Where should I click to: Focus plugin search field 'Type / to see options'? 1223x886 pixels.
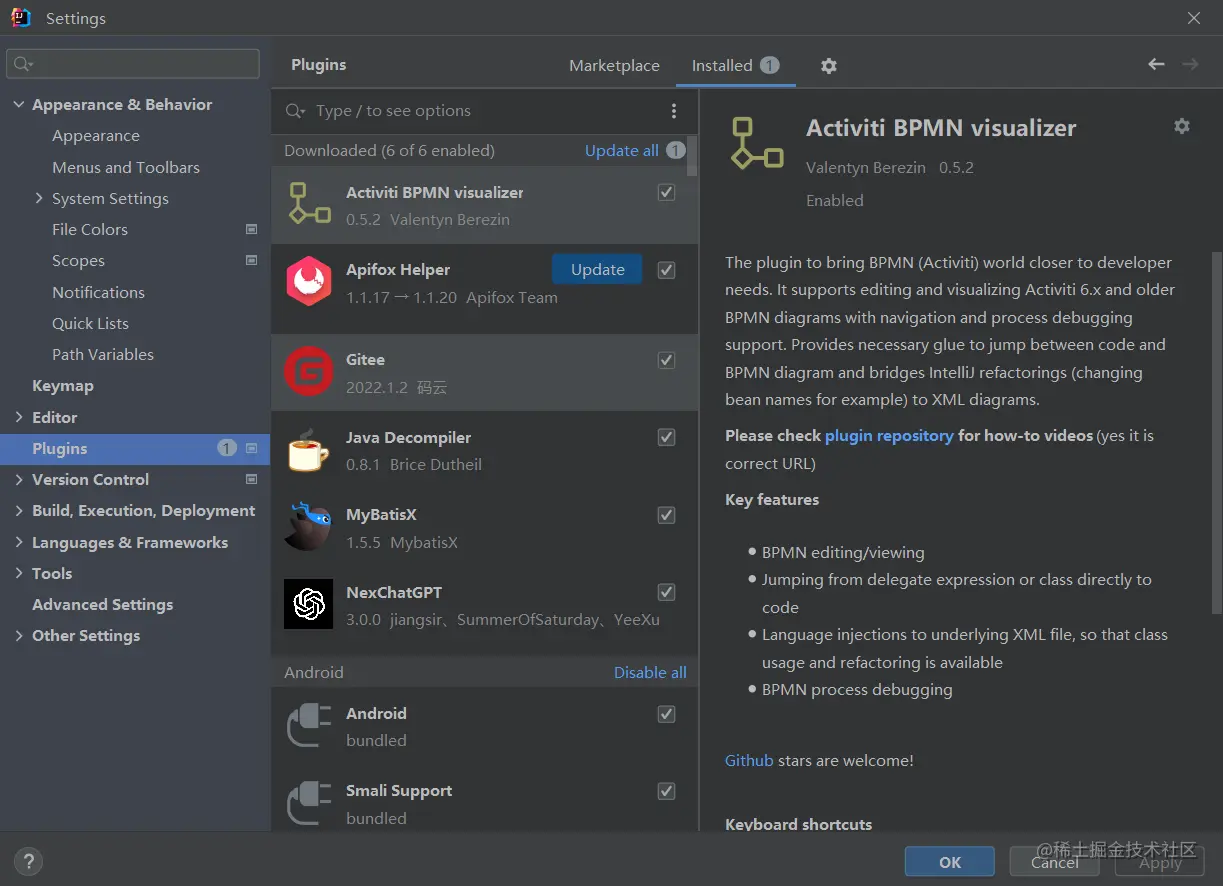[x=470, y=111]
